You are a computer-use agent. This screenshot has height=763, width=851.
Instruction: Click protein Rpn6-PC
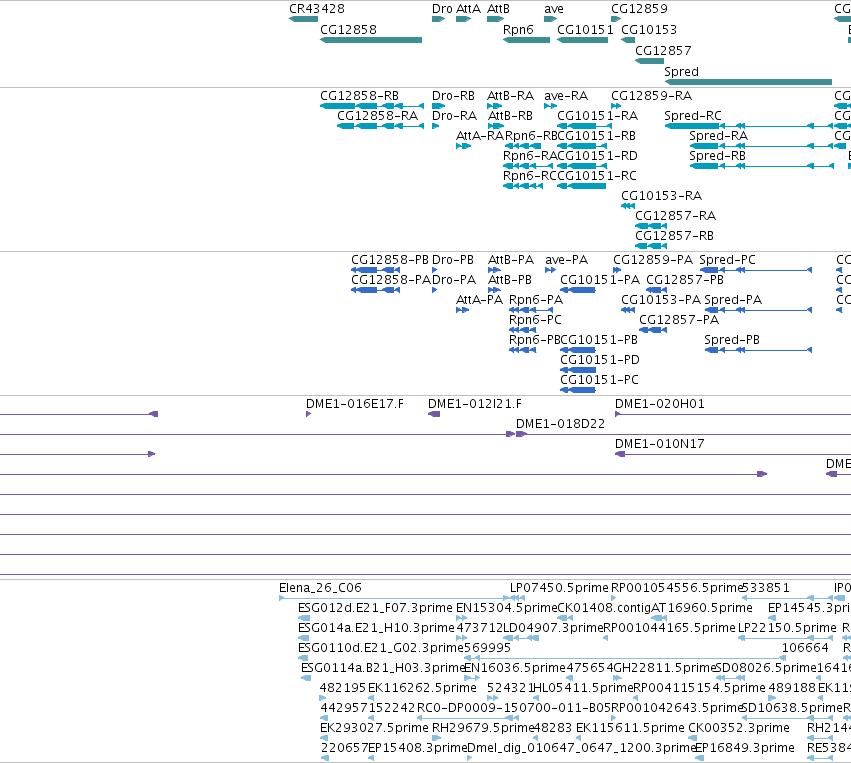point(523,330)
